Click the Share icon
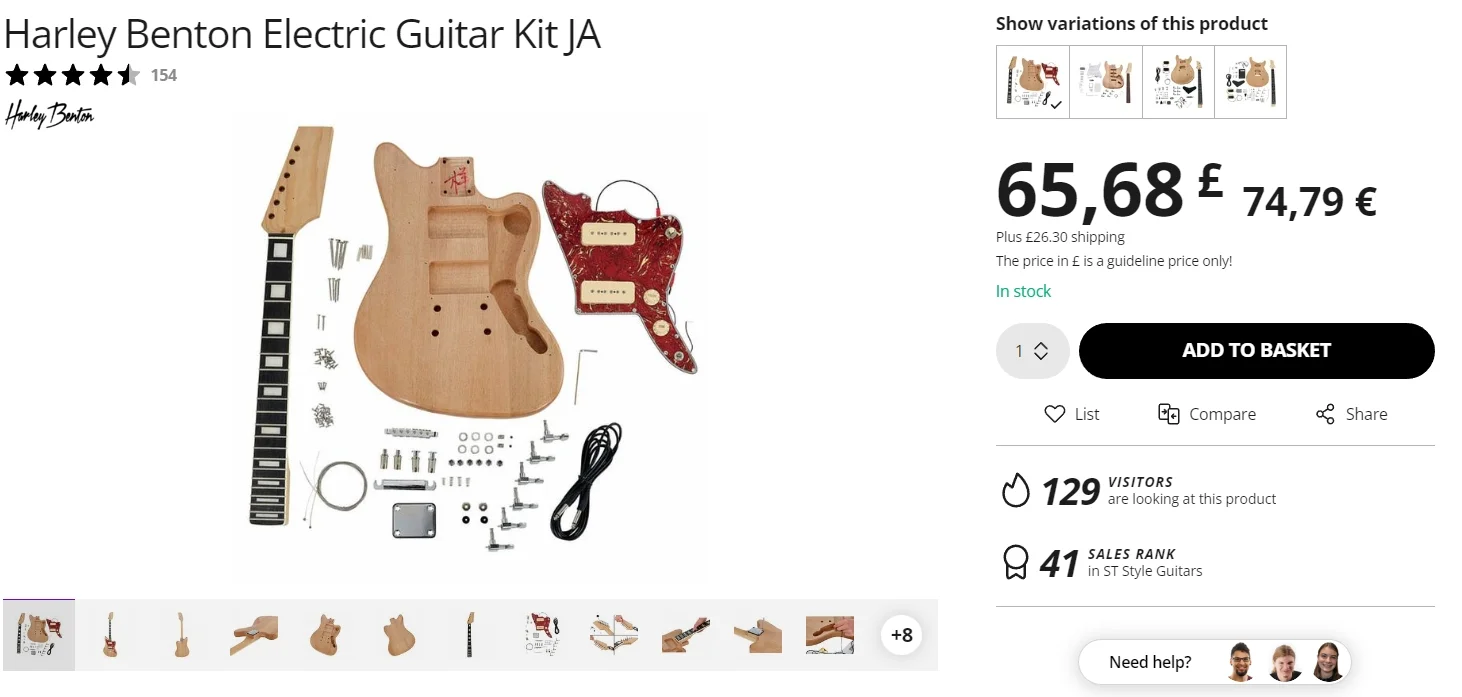 [x=1325, y=414]
